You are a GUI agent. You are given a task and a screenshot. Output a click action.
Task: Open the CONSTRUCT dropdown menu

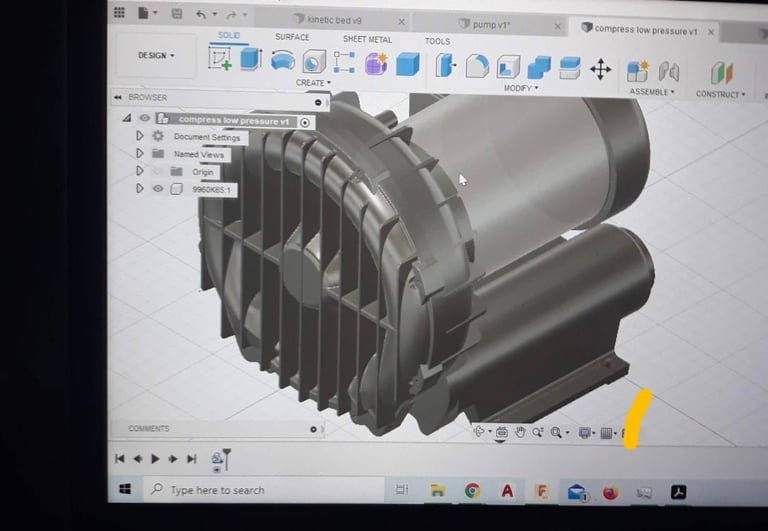(720, 94)
